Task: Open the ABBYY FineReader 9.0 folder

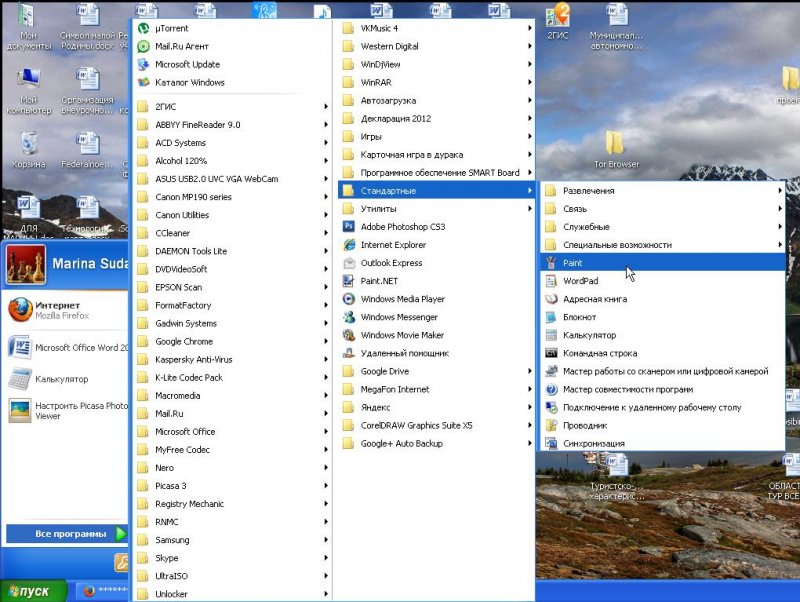Action: coord(232,124)
